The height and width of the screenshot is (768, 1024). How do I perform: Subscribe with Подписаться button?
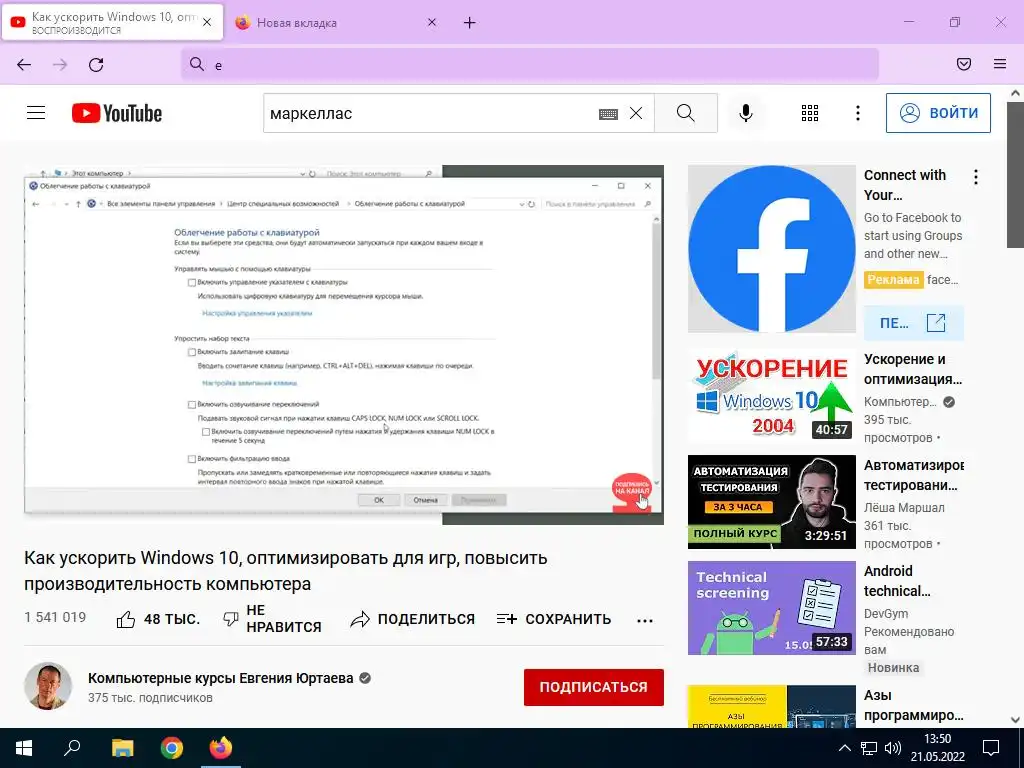594,687
